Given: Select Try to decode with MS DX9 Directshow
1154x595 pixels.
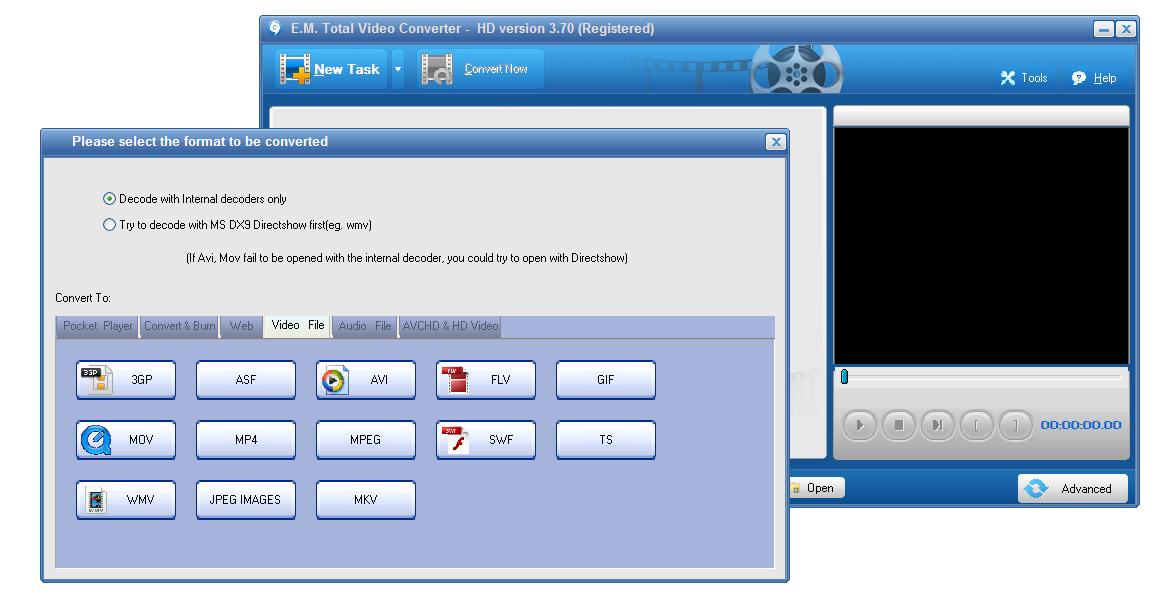Looking at the screenshot, I should tap(110, 225).
